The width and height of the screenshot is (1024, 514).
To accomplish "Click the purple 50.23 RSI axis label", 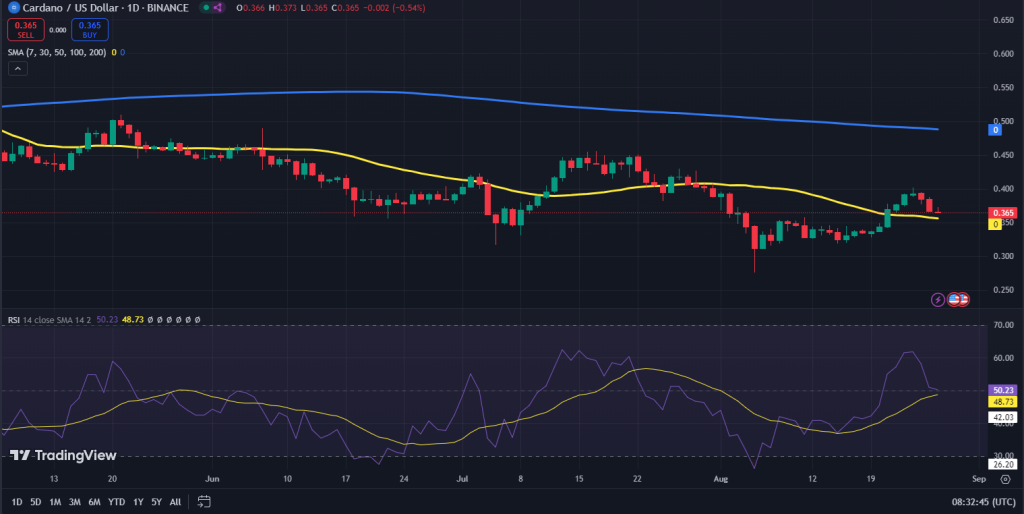I will (x=1003, y=390).
